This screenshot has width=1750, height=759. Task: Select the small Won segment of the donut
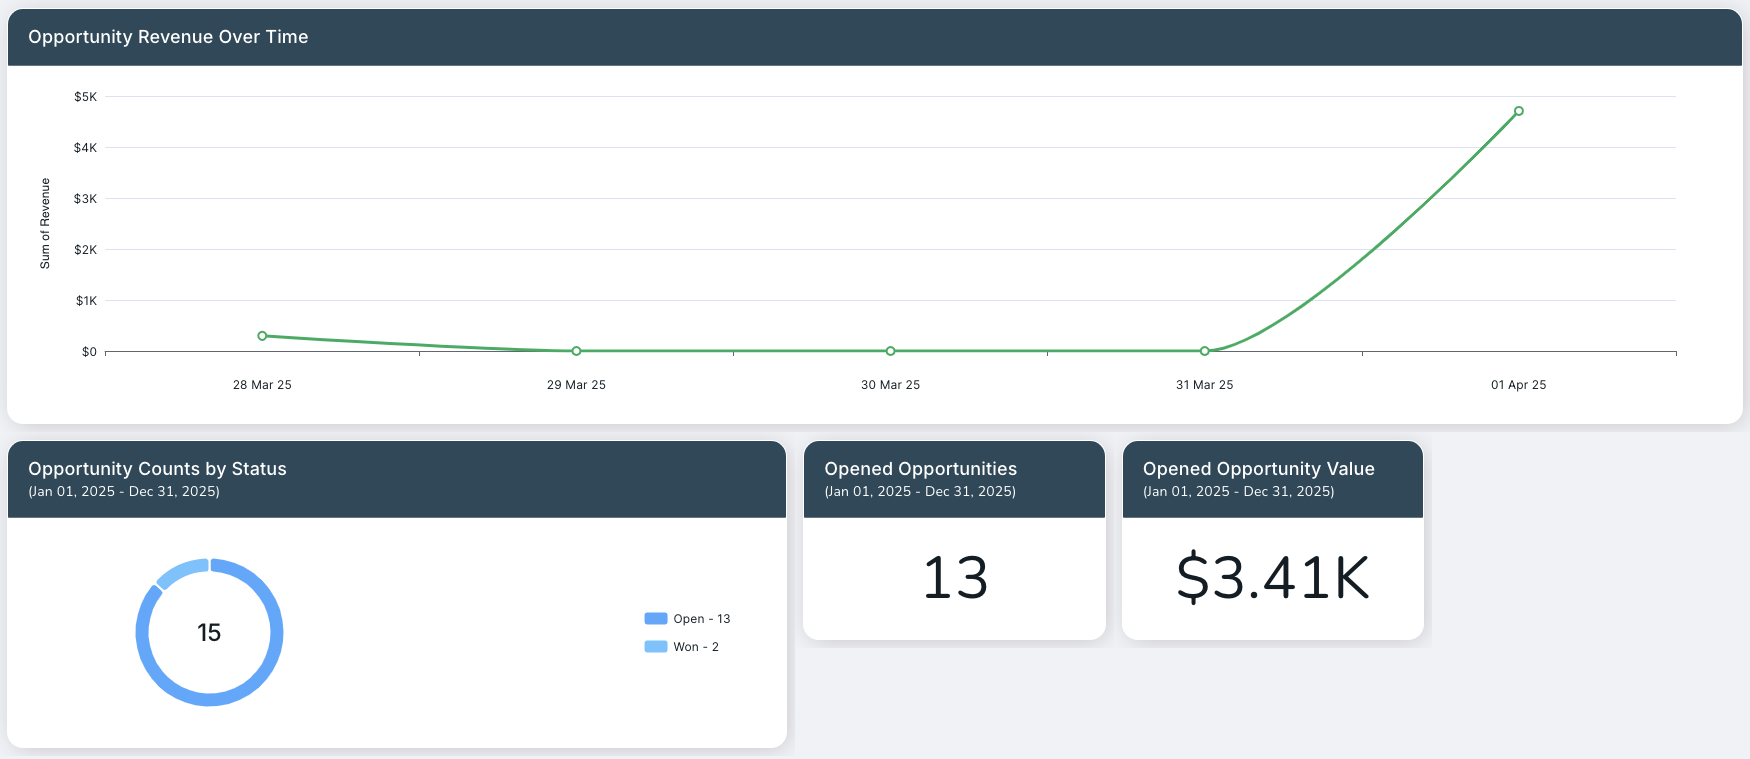(181, 571)
